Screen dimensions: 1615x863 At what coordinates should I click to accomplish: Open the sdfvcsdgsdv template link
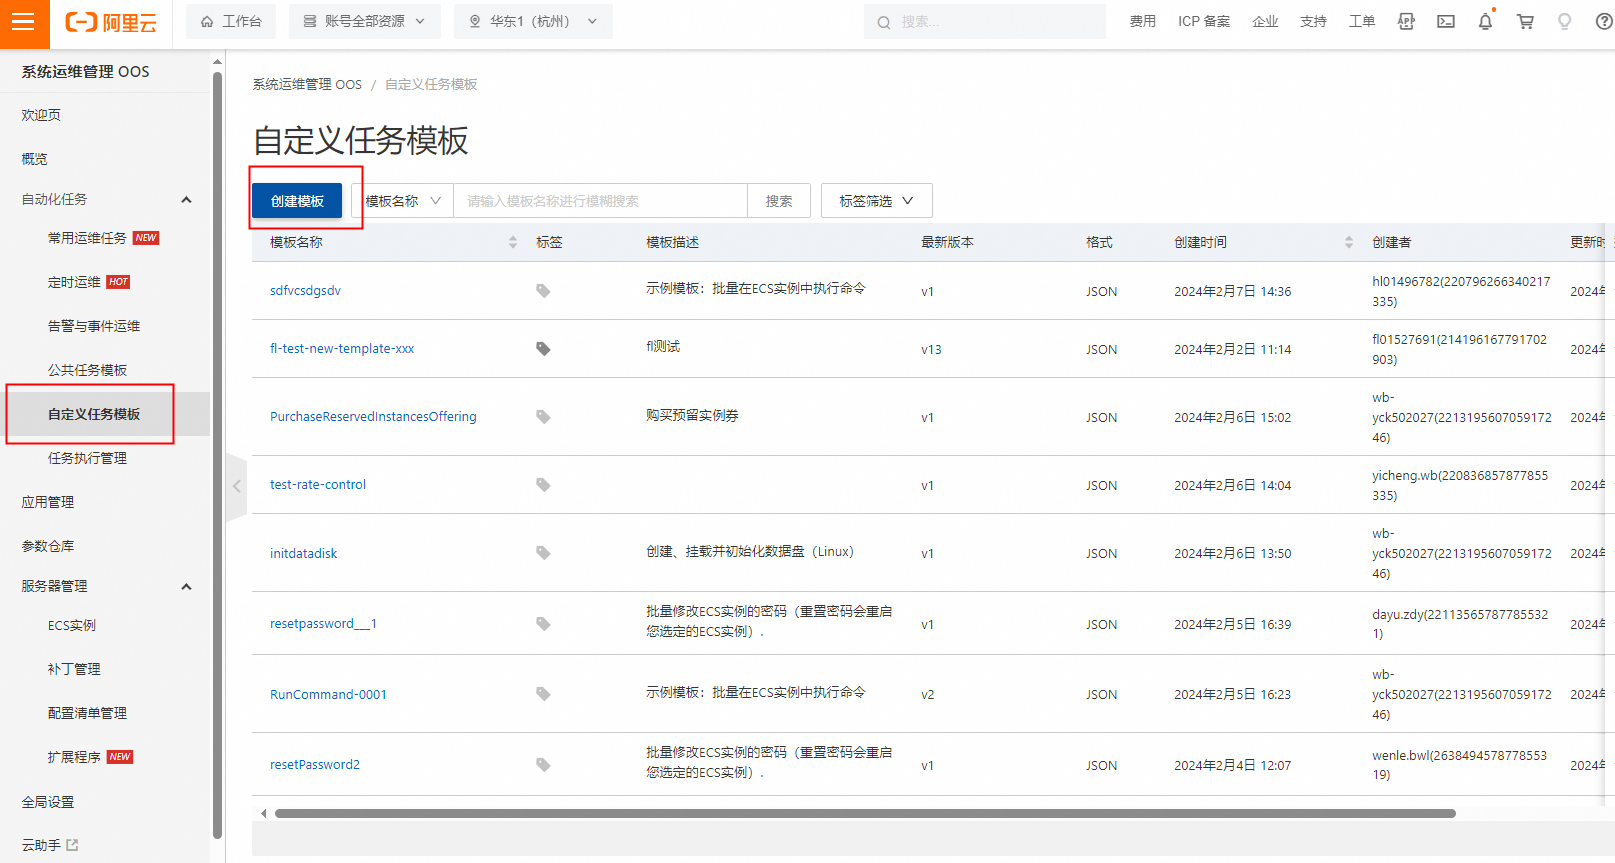click(x=305, y=291)
